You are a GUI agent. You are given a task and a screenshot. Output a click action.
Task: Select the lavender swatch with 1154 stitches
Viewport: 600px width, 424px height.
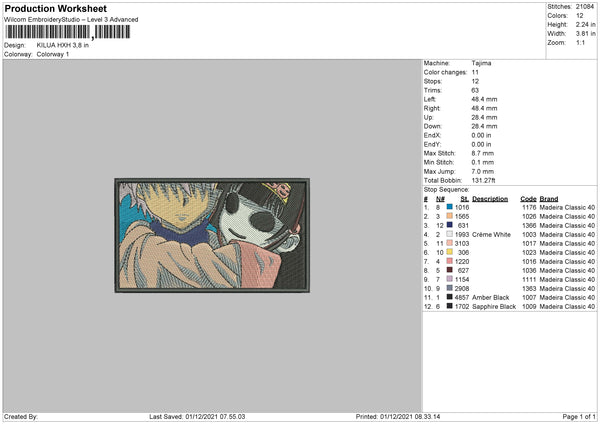450,279
